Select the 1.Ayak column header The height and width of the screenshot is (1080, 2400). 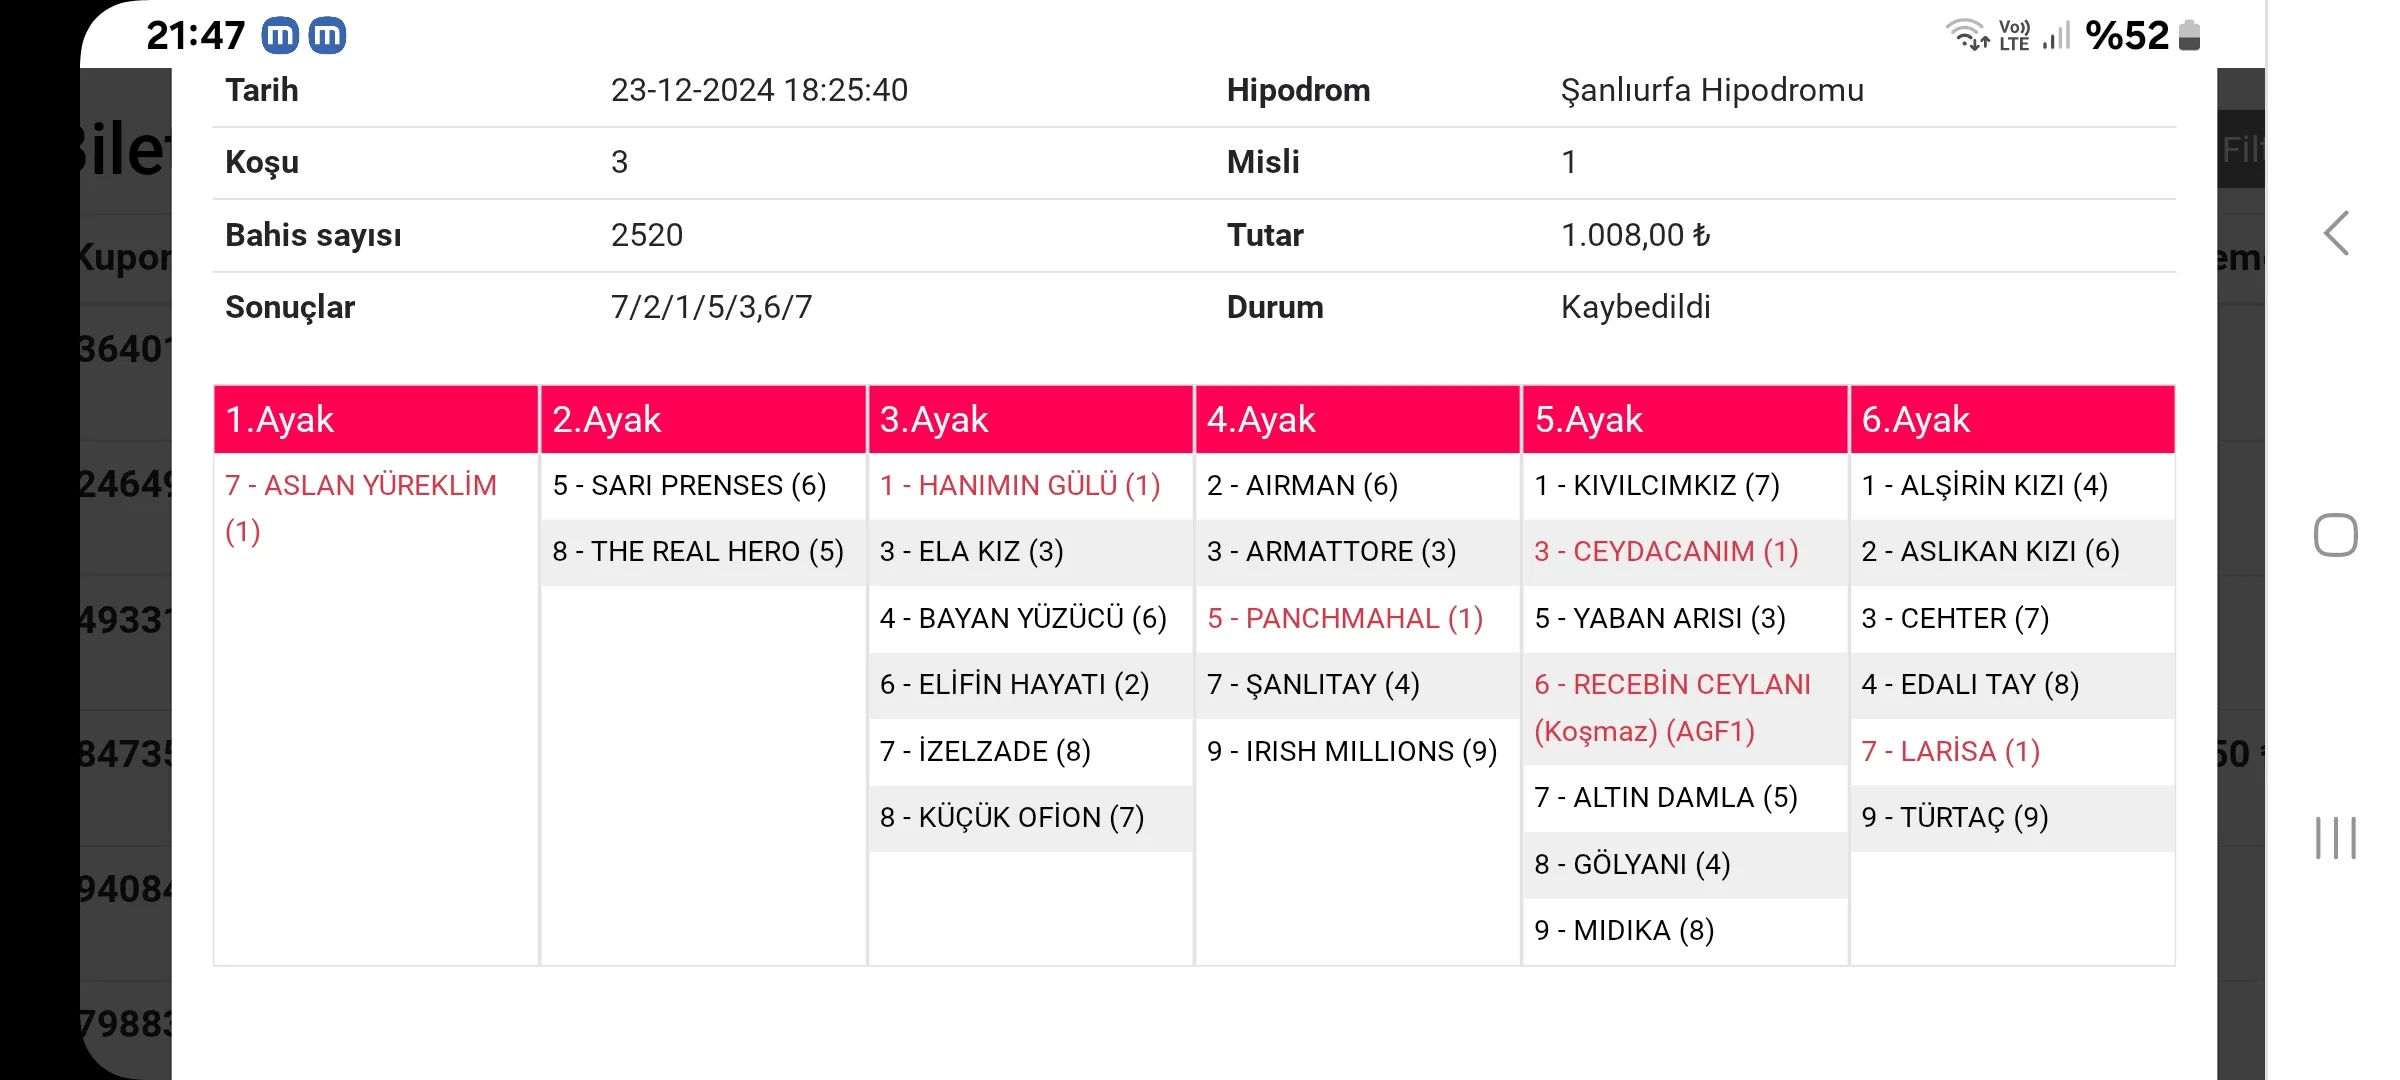pos(376,420)
